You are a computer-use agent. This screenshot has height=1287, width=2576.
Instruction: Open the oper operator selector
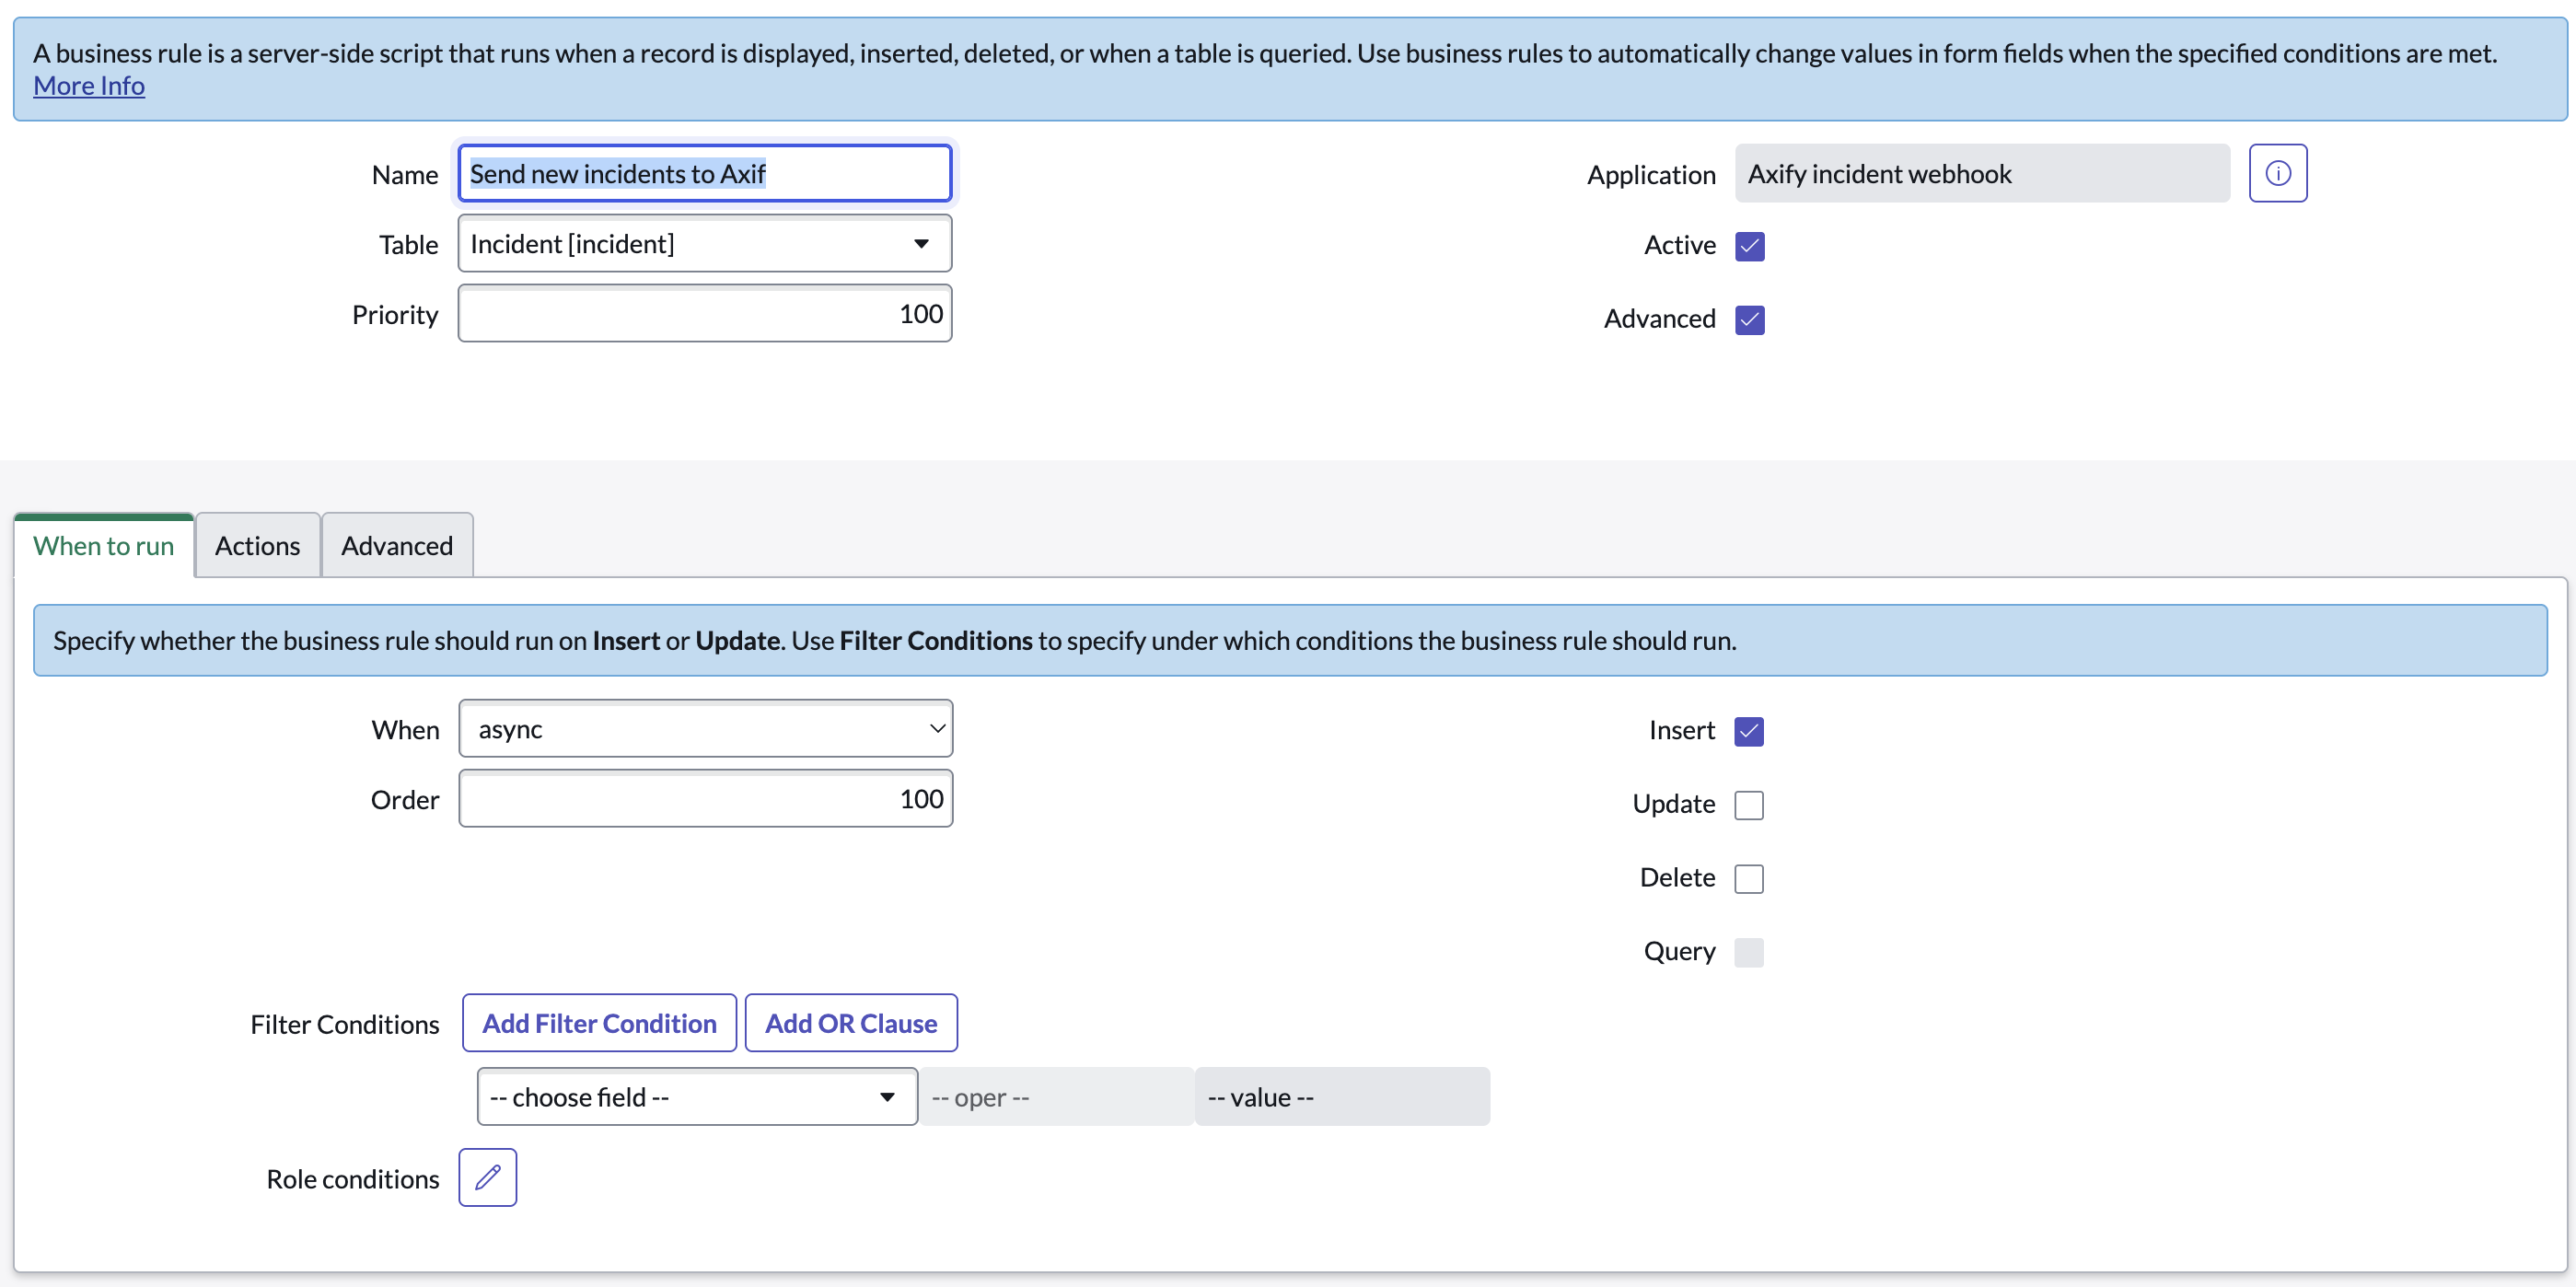(1056, 1096)
